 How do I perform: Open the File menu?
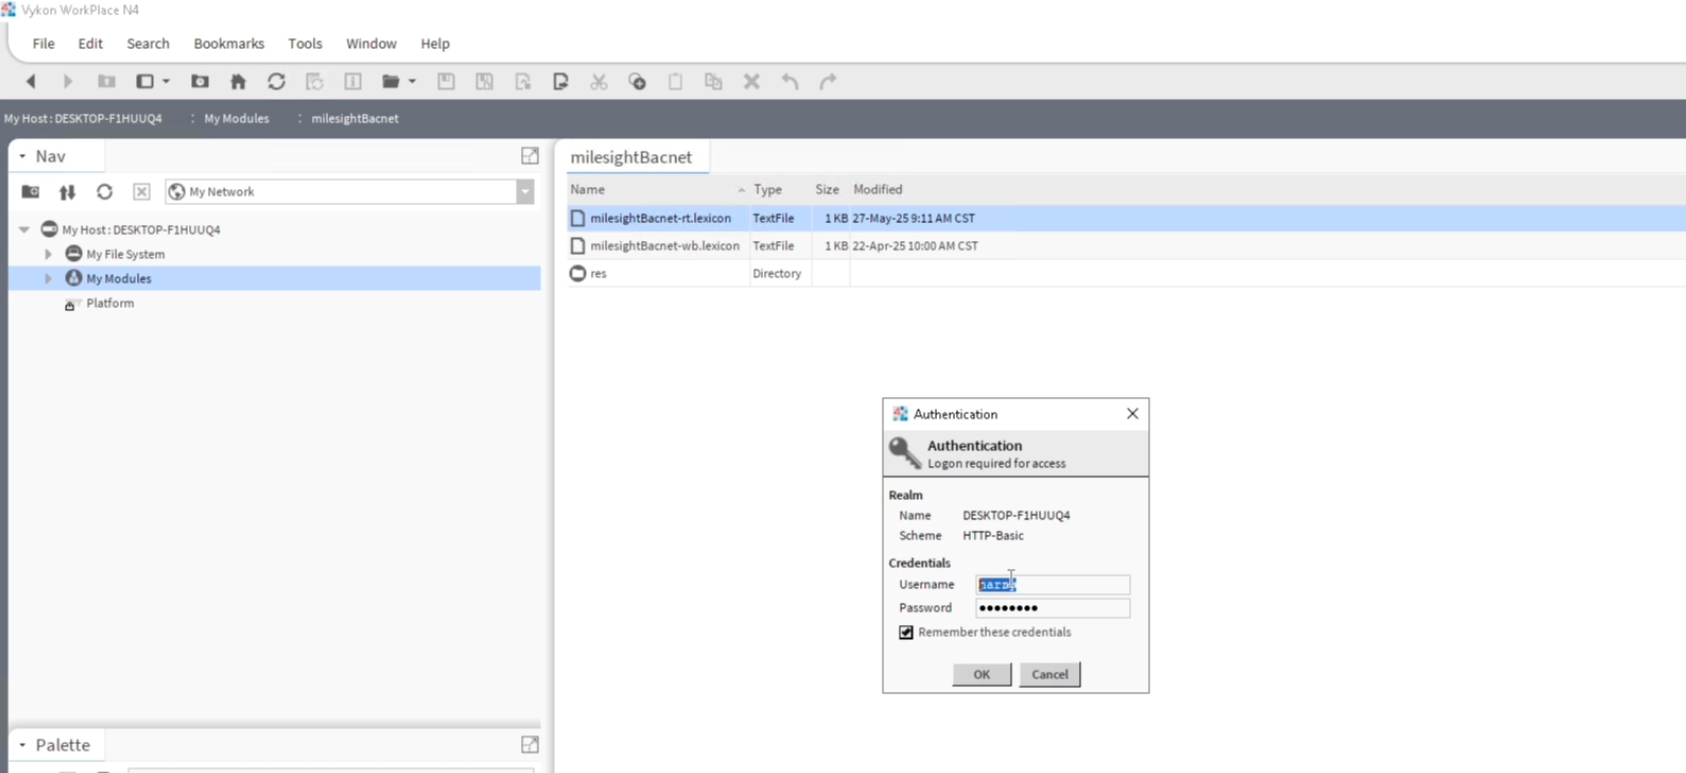pos(43,44)
